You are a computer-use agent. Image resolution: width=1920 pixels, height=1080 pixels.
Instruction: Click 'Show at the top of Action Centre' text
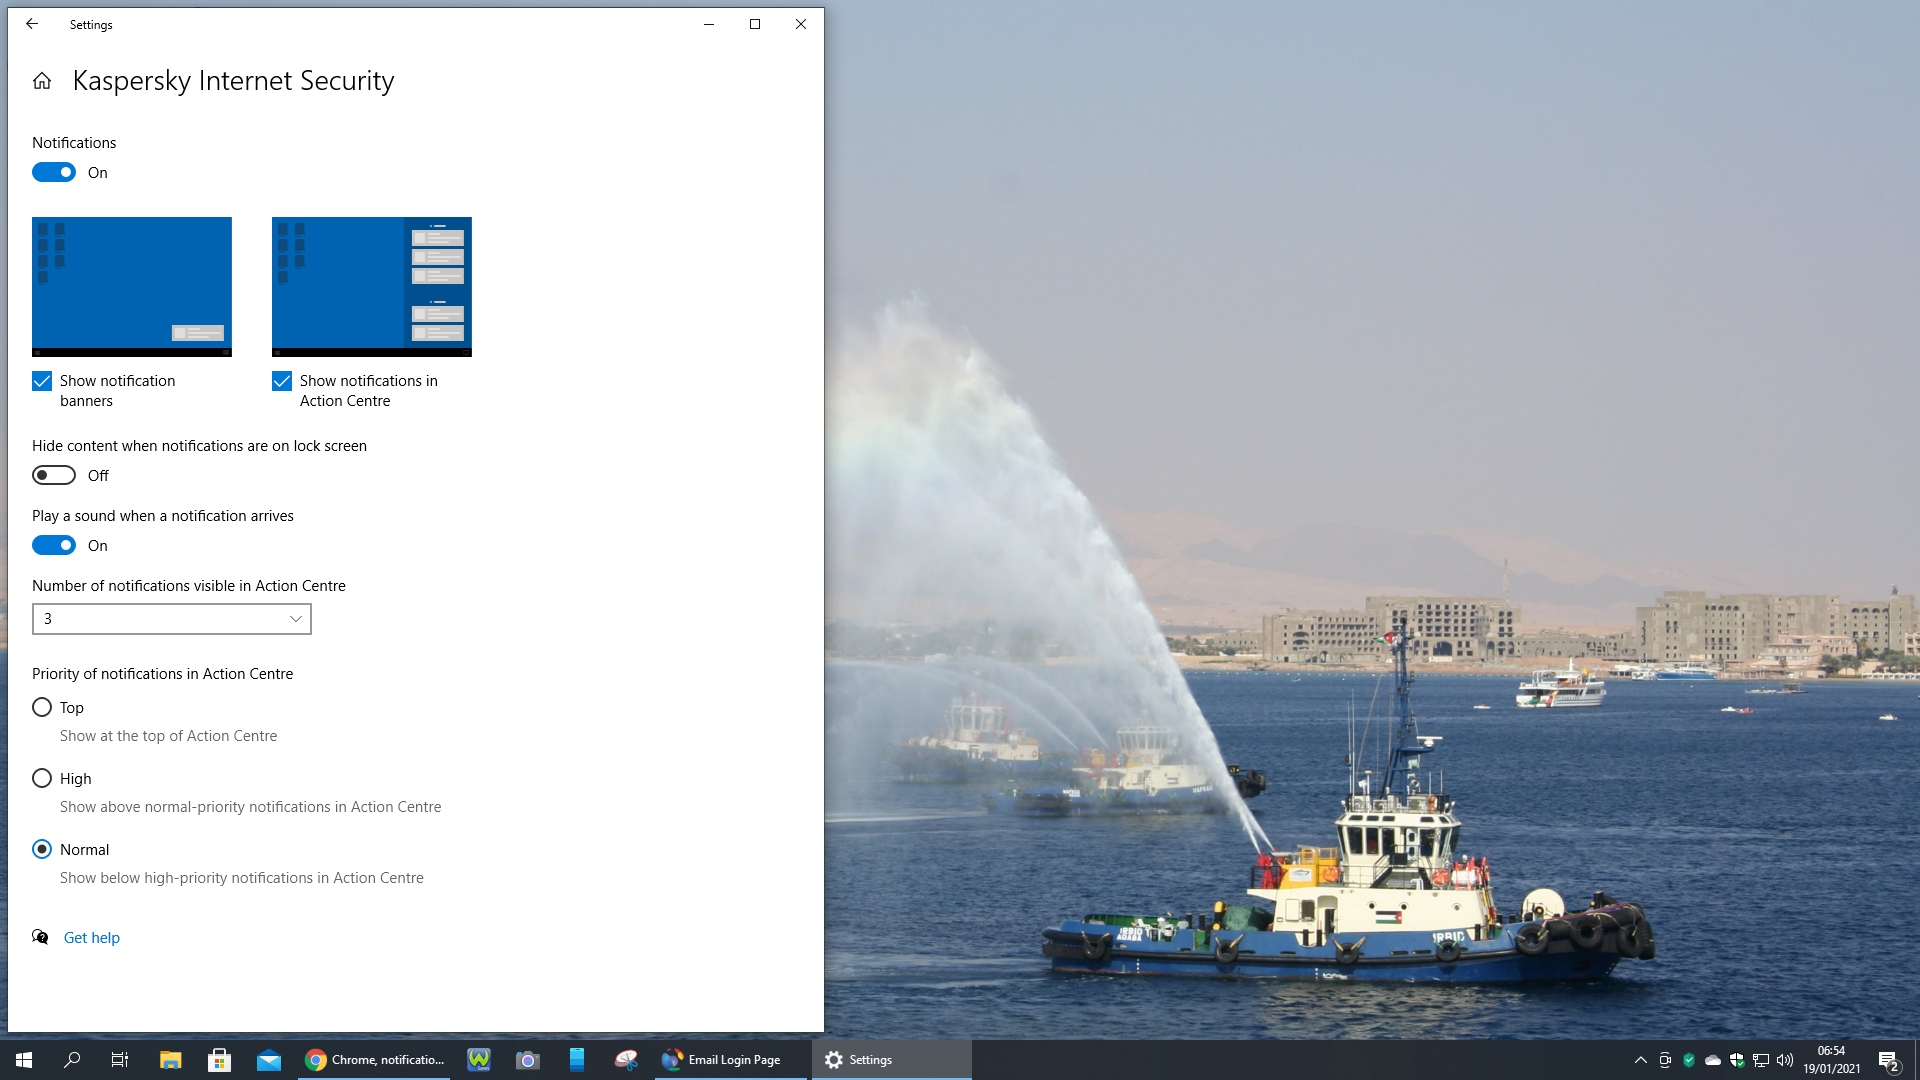click(169, 736)
